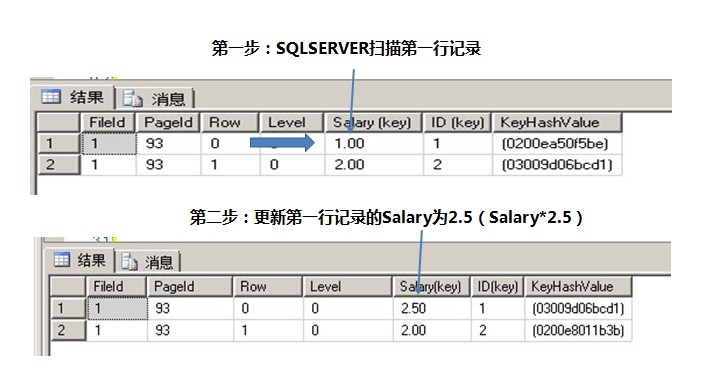Click the Salary cell showing 1.00
Image resolution: width=713 pixels, height=392 pixels.
coord(374,144)
